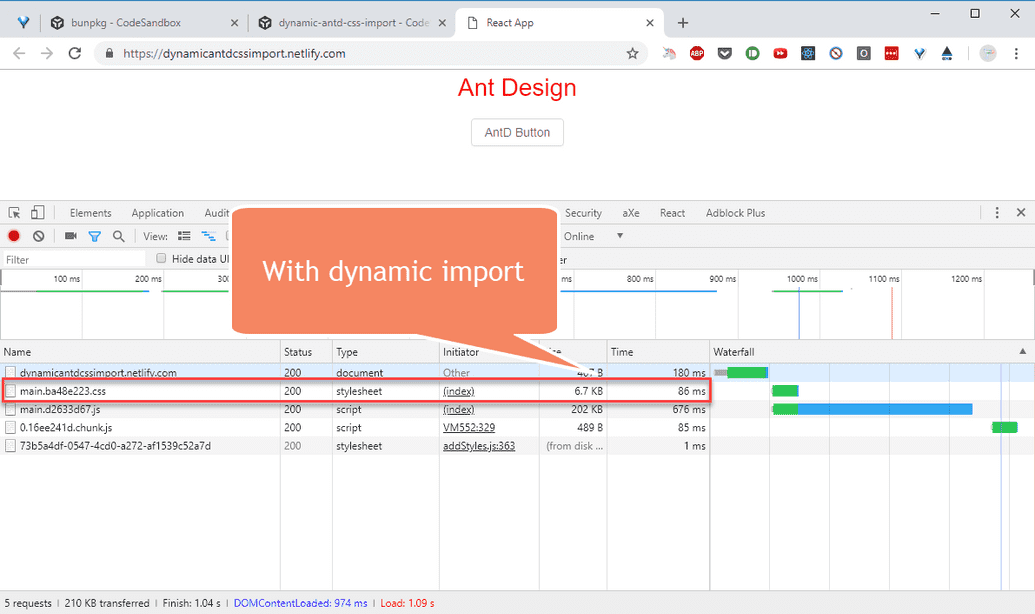
Task: Open the screenshot capture camera icon
Action: (x=70, y=236)
